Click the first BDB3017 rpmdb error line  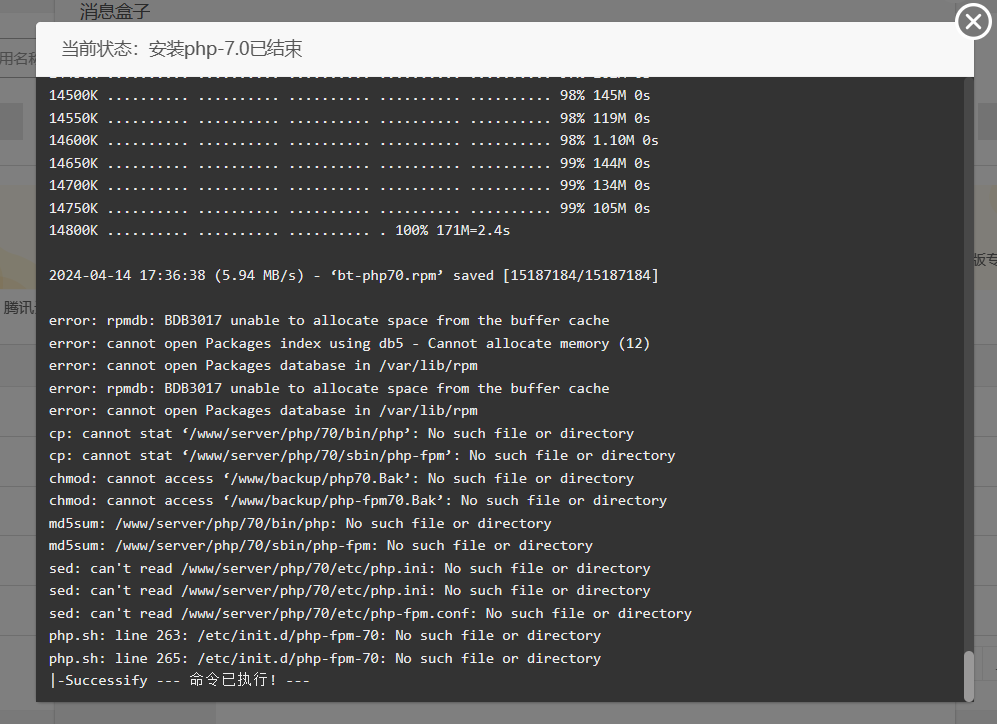(329, 320)
